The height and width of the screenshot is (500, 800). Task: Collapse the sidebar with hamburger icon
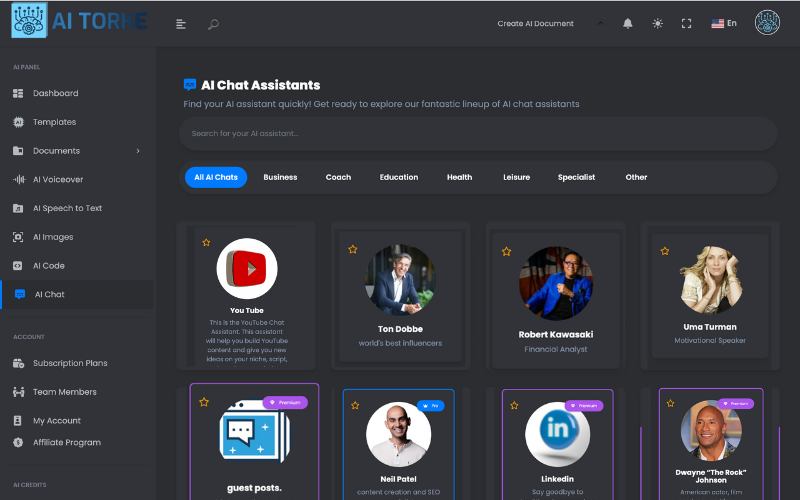[181, 24]
